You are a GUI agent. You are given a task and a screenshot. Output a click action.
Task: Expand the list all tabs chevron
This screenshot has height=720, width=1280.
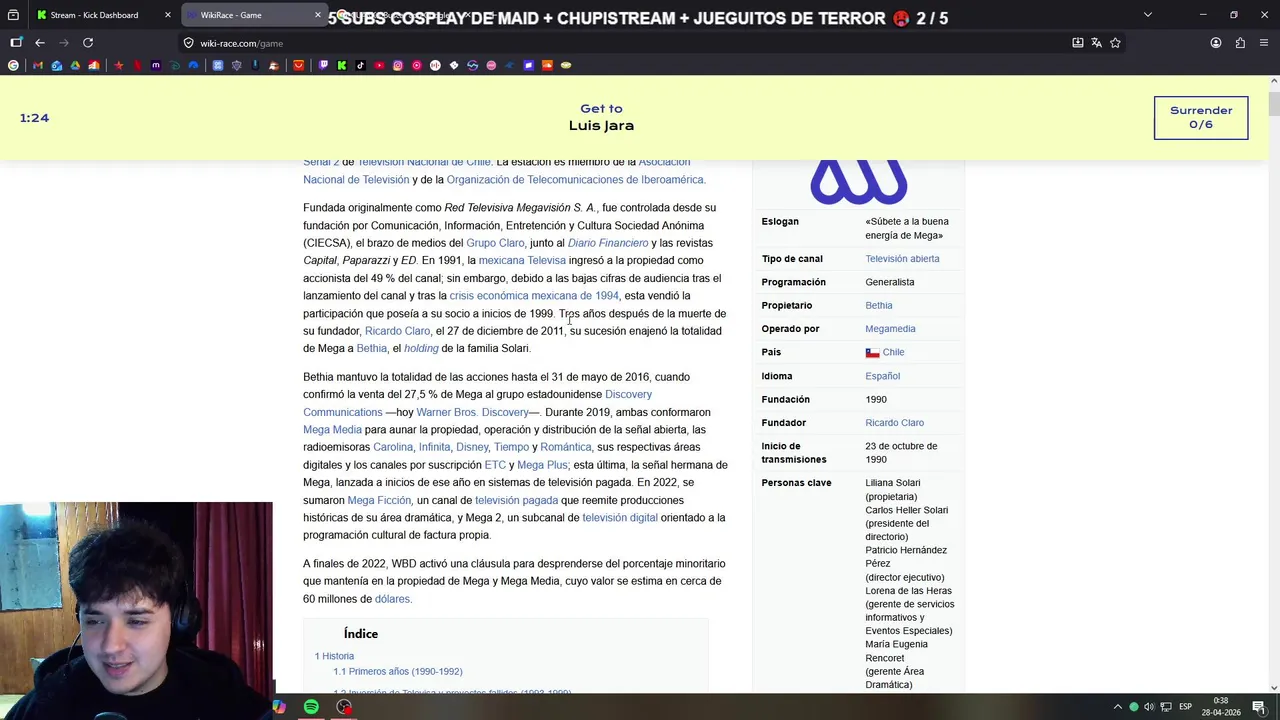[1147, 15]
